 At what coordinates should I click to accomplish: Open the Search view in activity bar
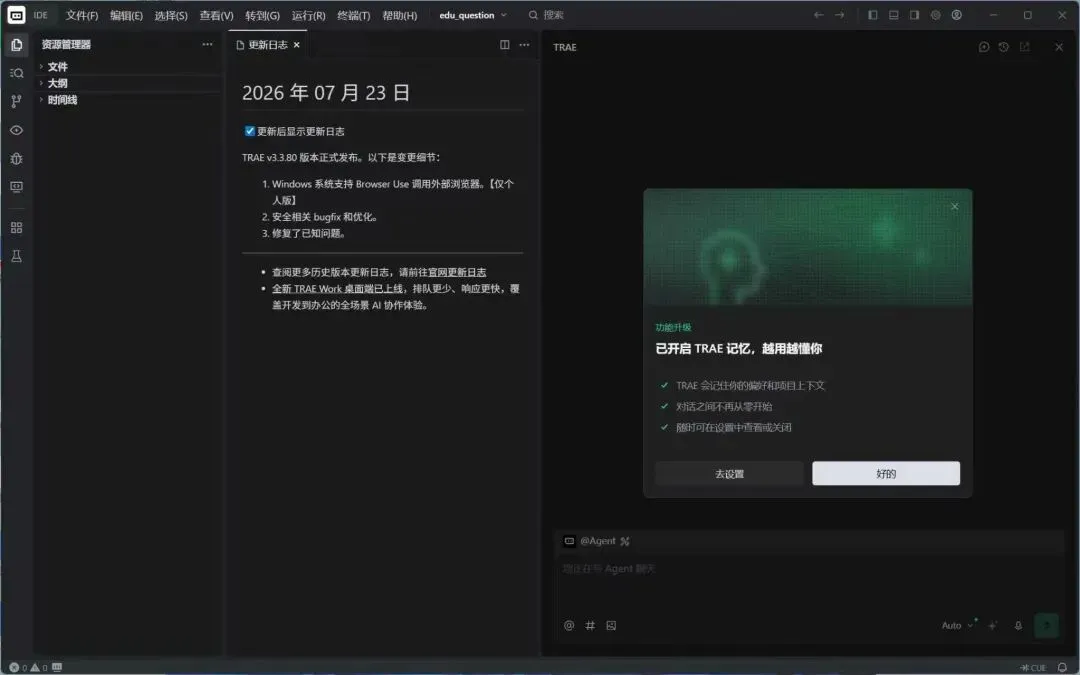(x=17, y=73)
